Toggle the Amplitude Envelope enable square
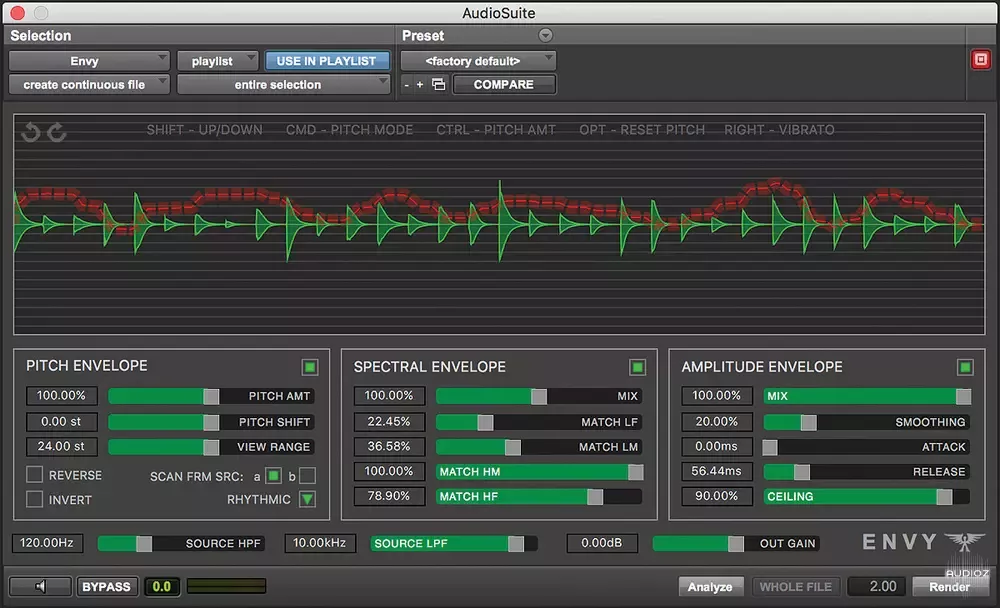This screenshot has height=608, width=1000. click(965, 367)
